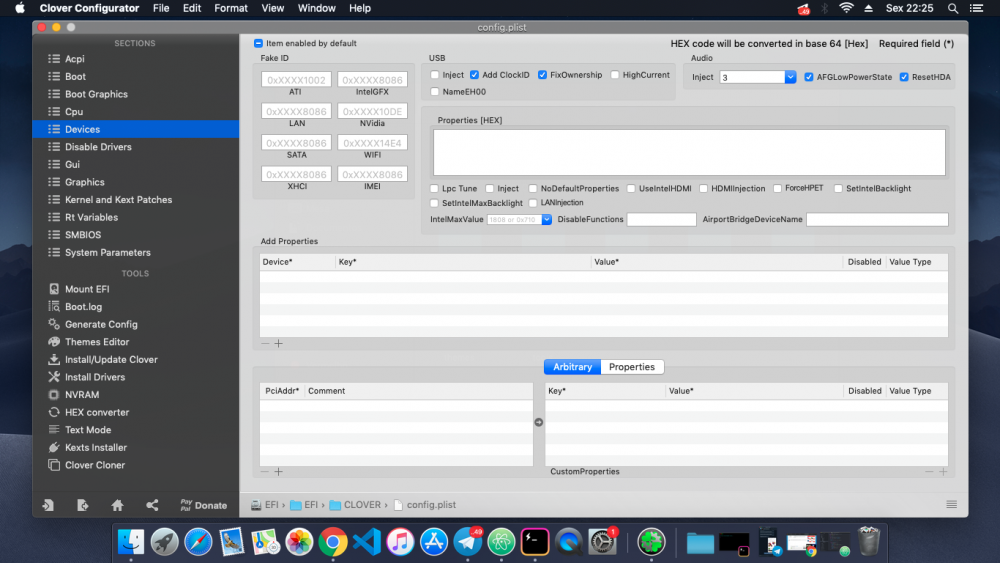Enable the USB Inject checkbox
The height and width of the screenshot is (563, 1000).
435,75
